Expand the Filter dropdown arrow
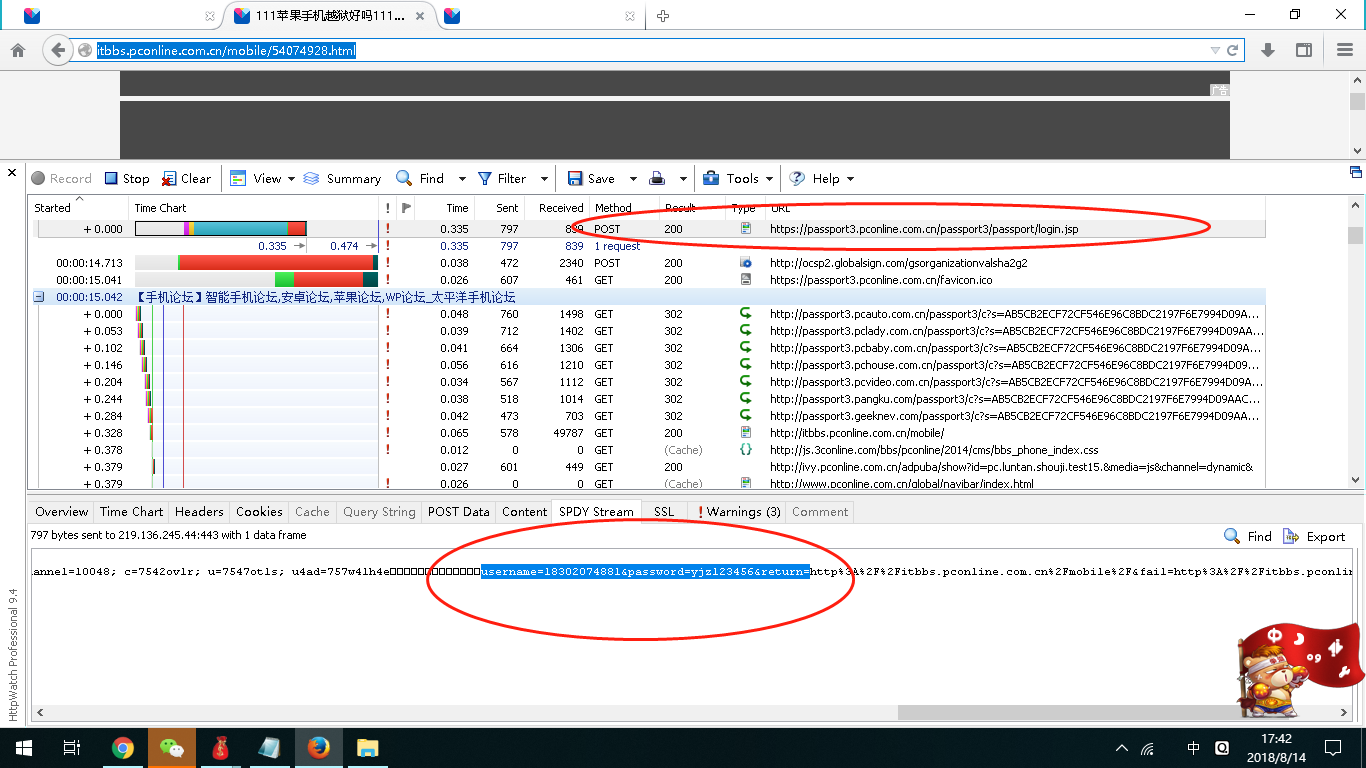 coord(544,179)
